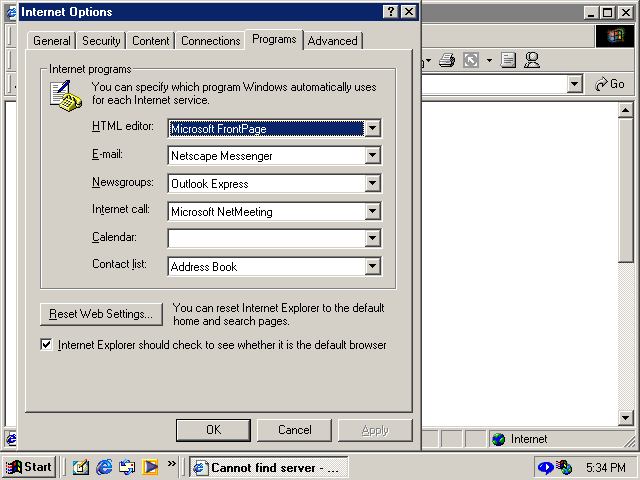Screen dimensions: 640x480
Task: Click the 5:34 PM system clock
Action: [x=606, y=467]
